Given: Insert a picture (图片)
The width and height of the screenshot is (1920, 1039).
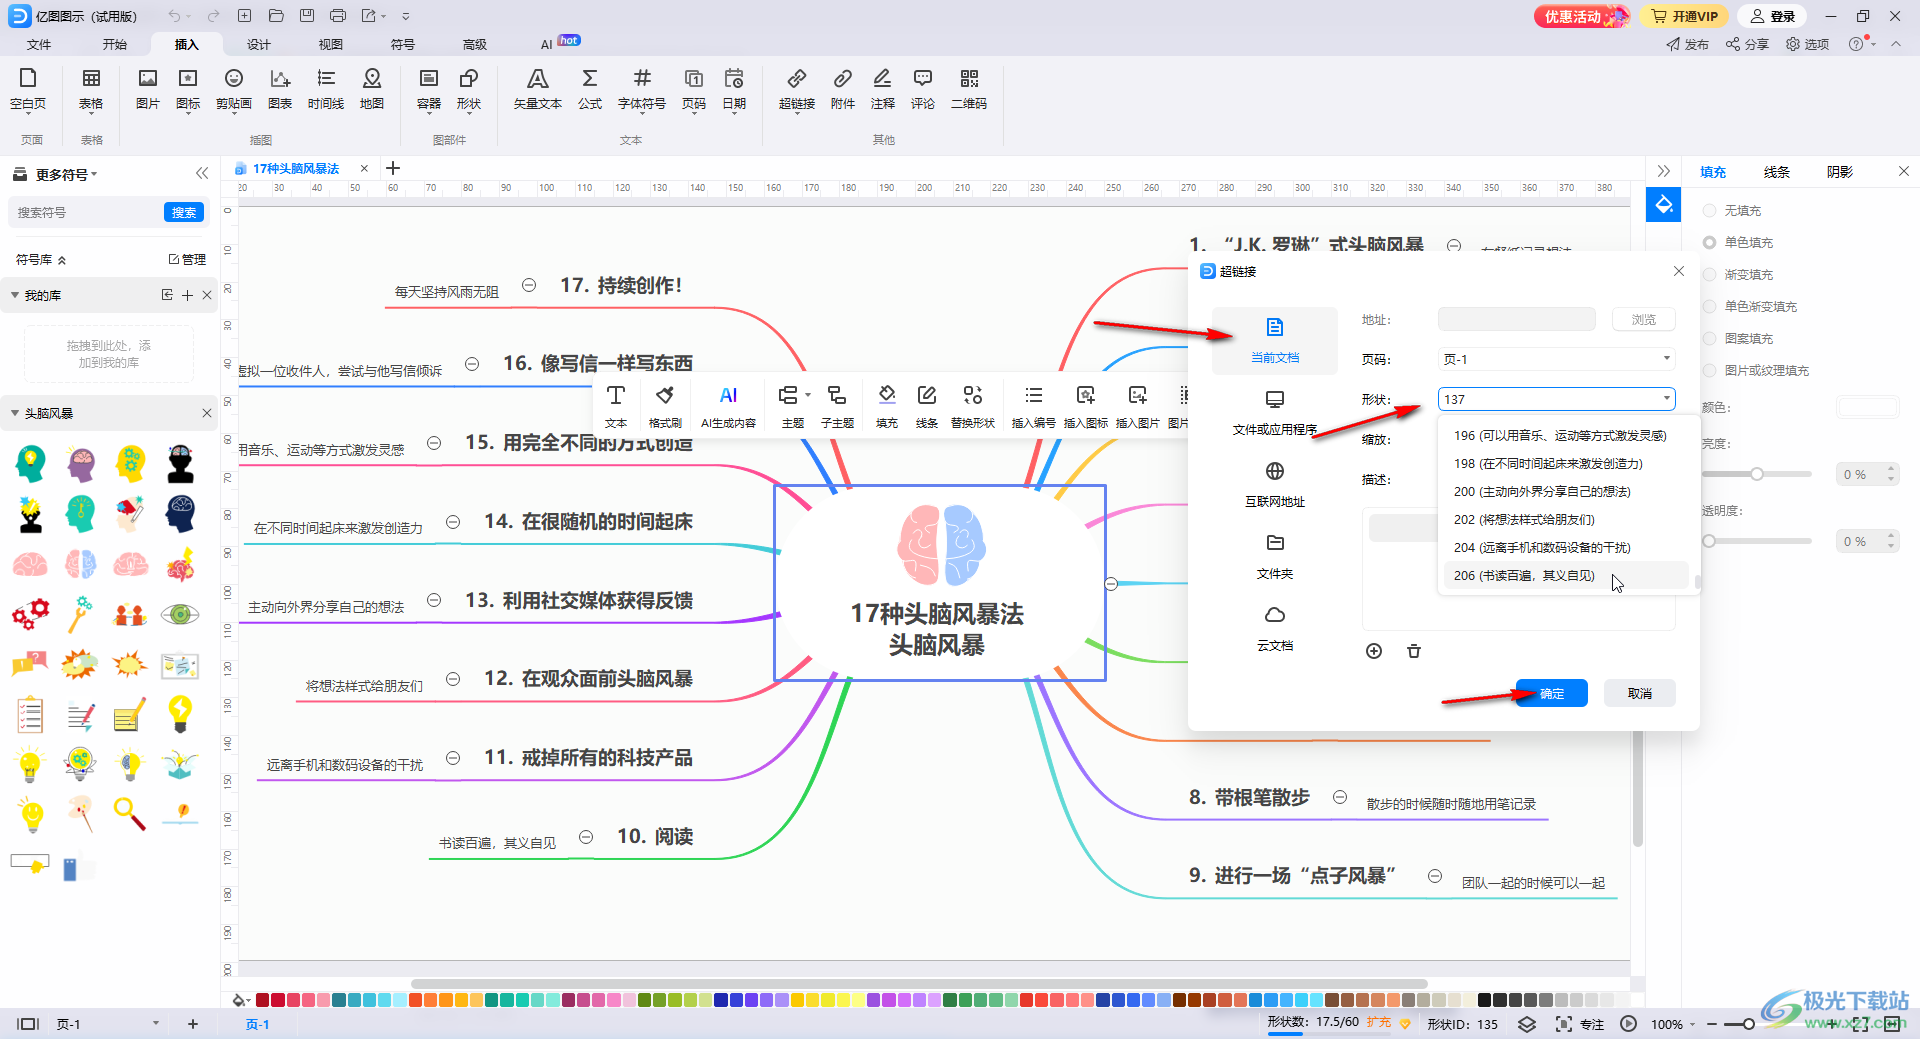Looking at the screenshot, I should [x=148, y=89].
